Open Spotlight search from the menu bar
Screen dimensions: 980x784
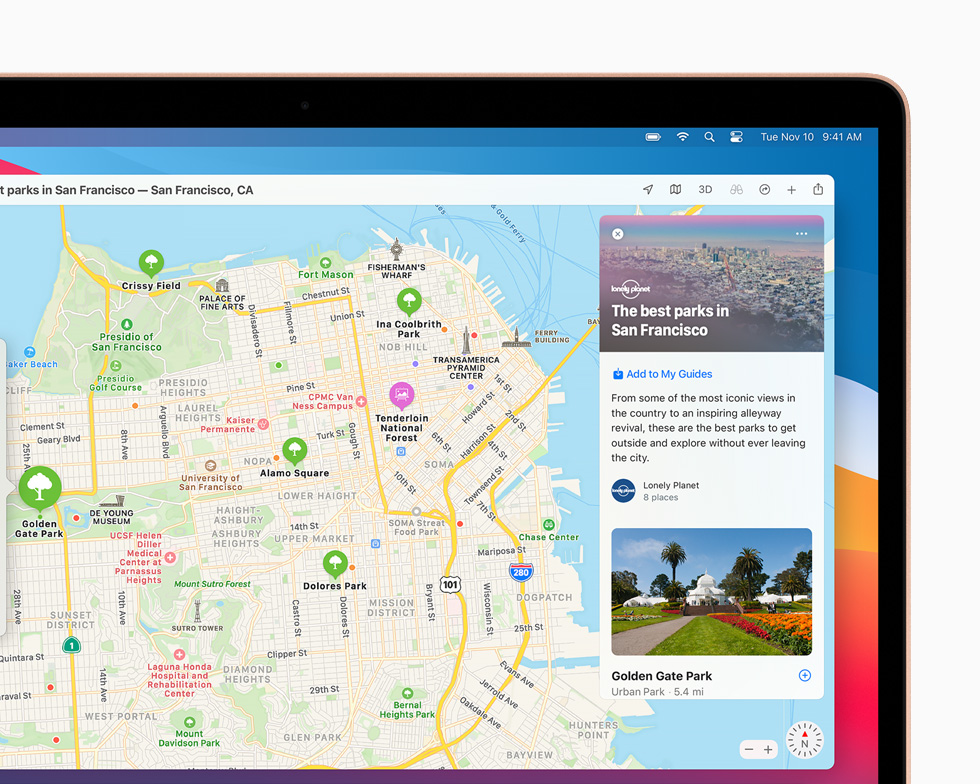point(709,136)
